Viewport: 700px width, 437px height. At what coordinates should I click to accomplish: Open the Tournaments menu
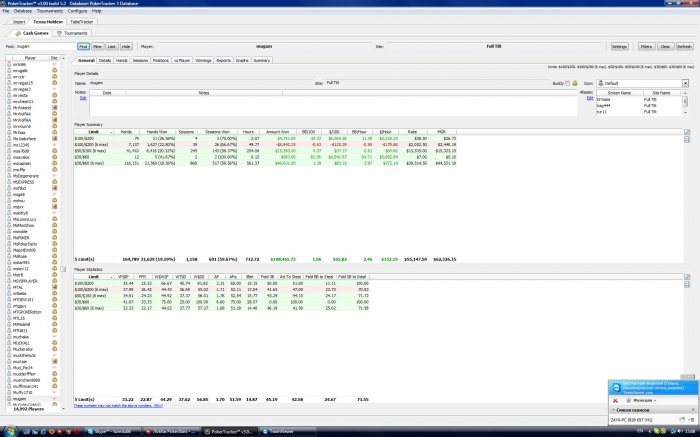coord(50,11)
